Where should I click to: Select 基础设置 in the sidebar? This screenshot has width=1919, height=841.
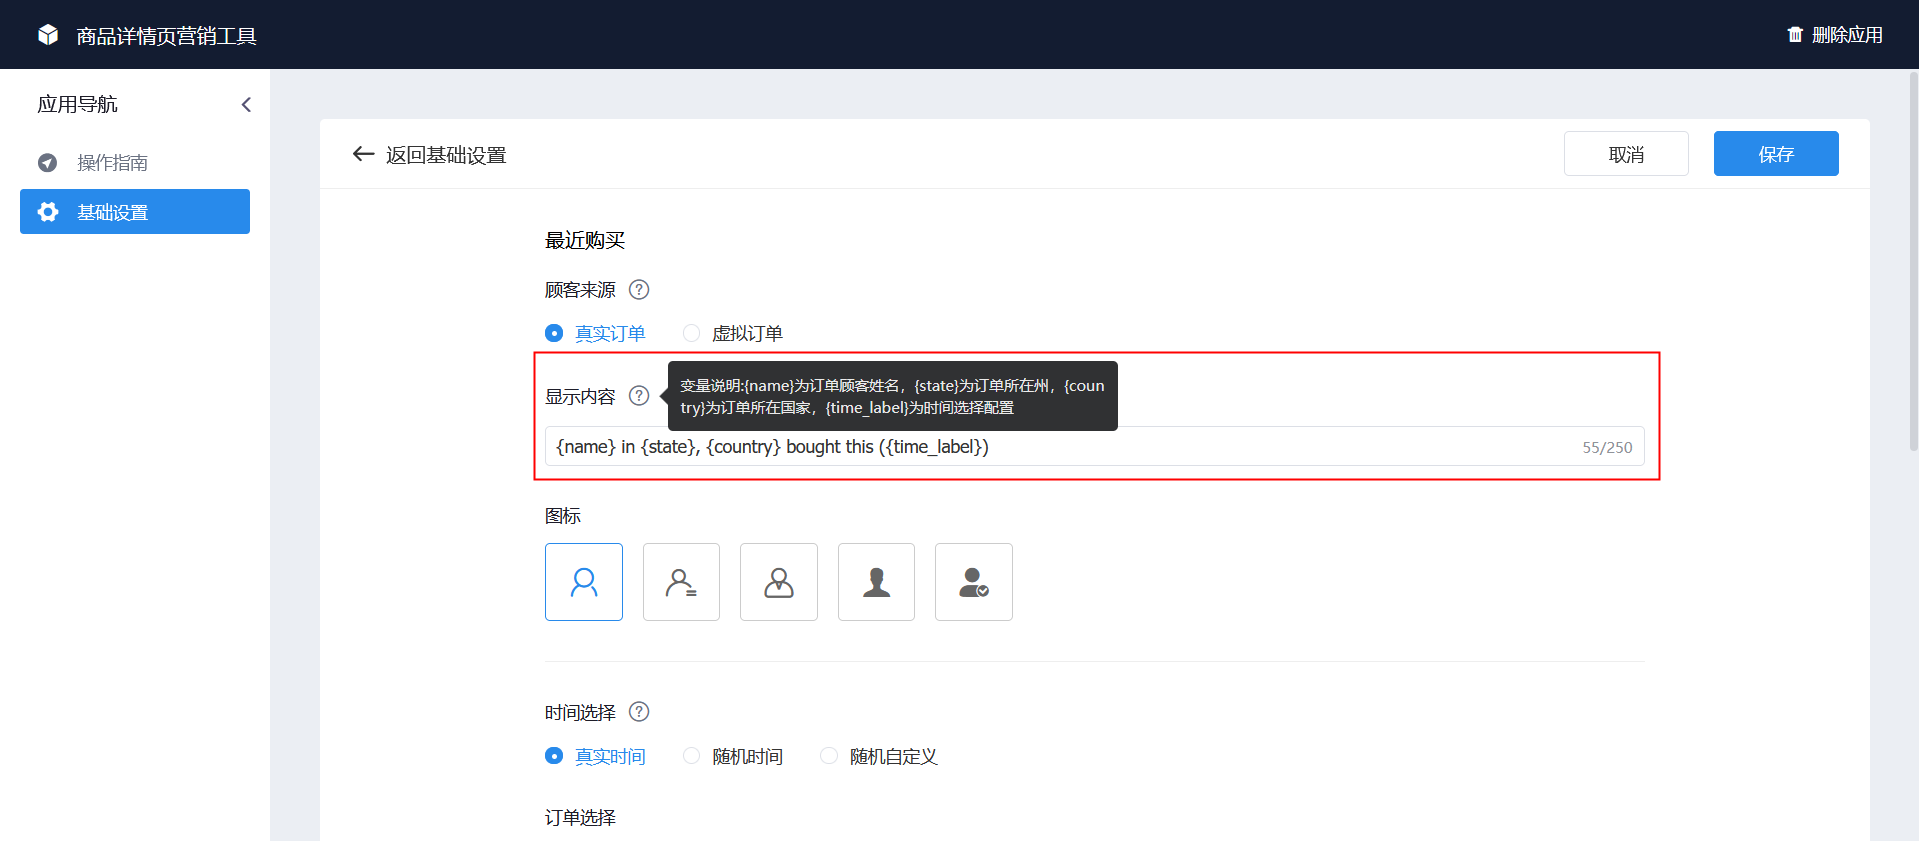135,212
